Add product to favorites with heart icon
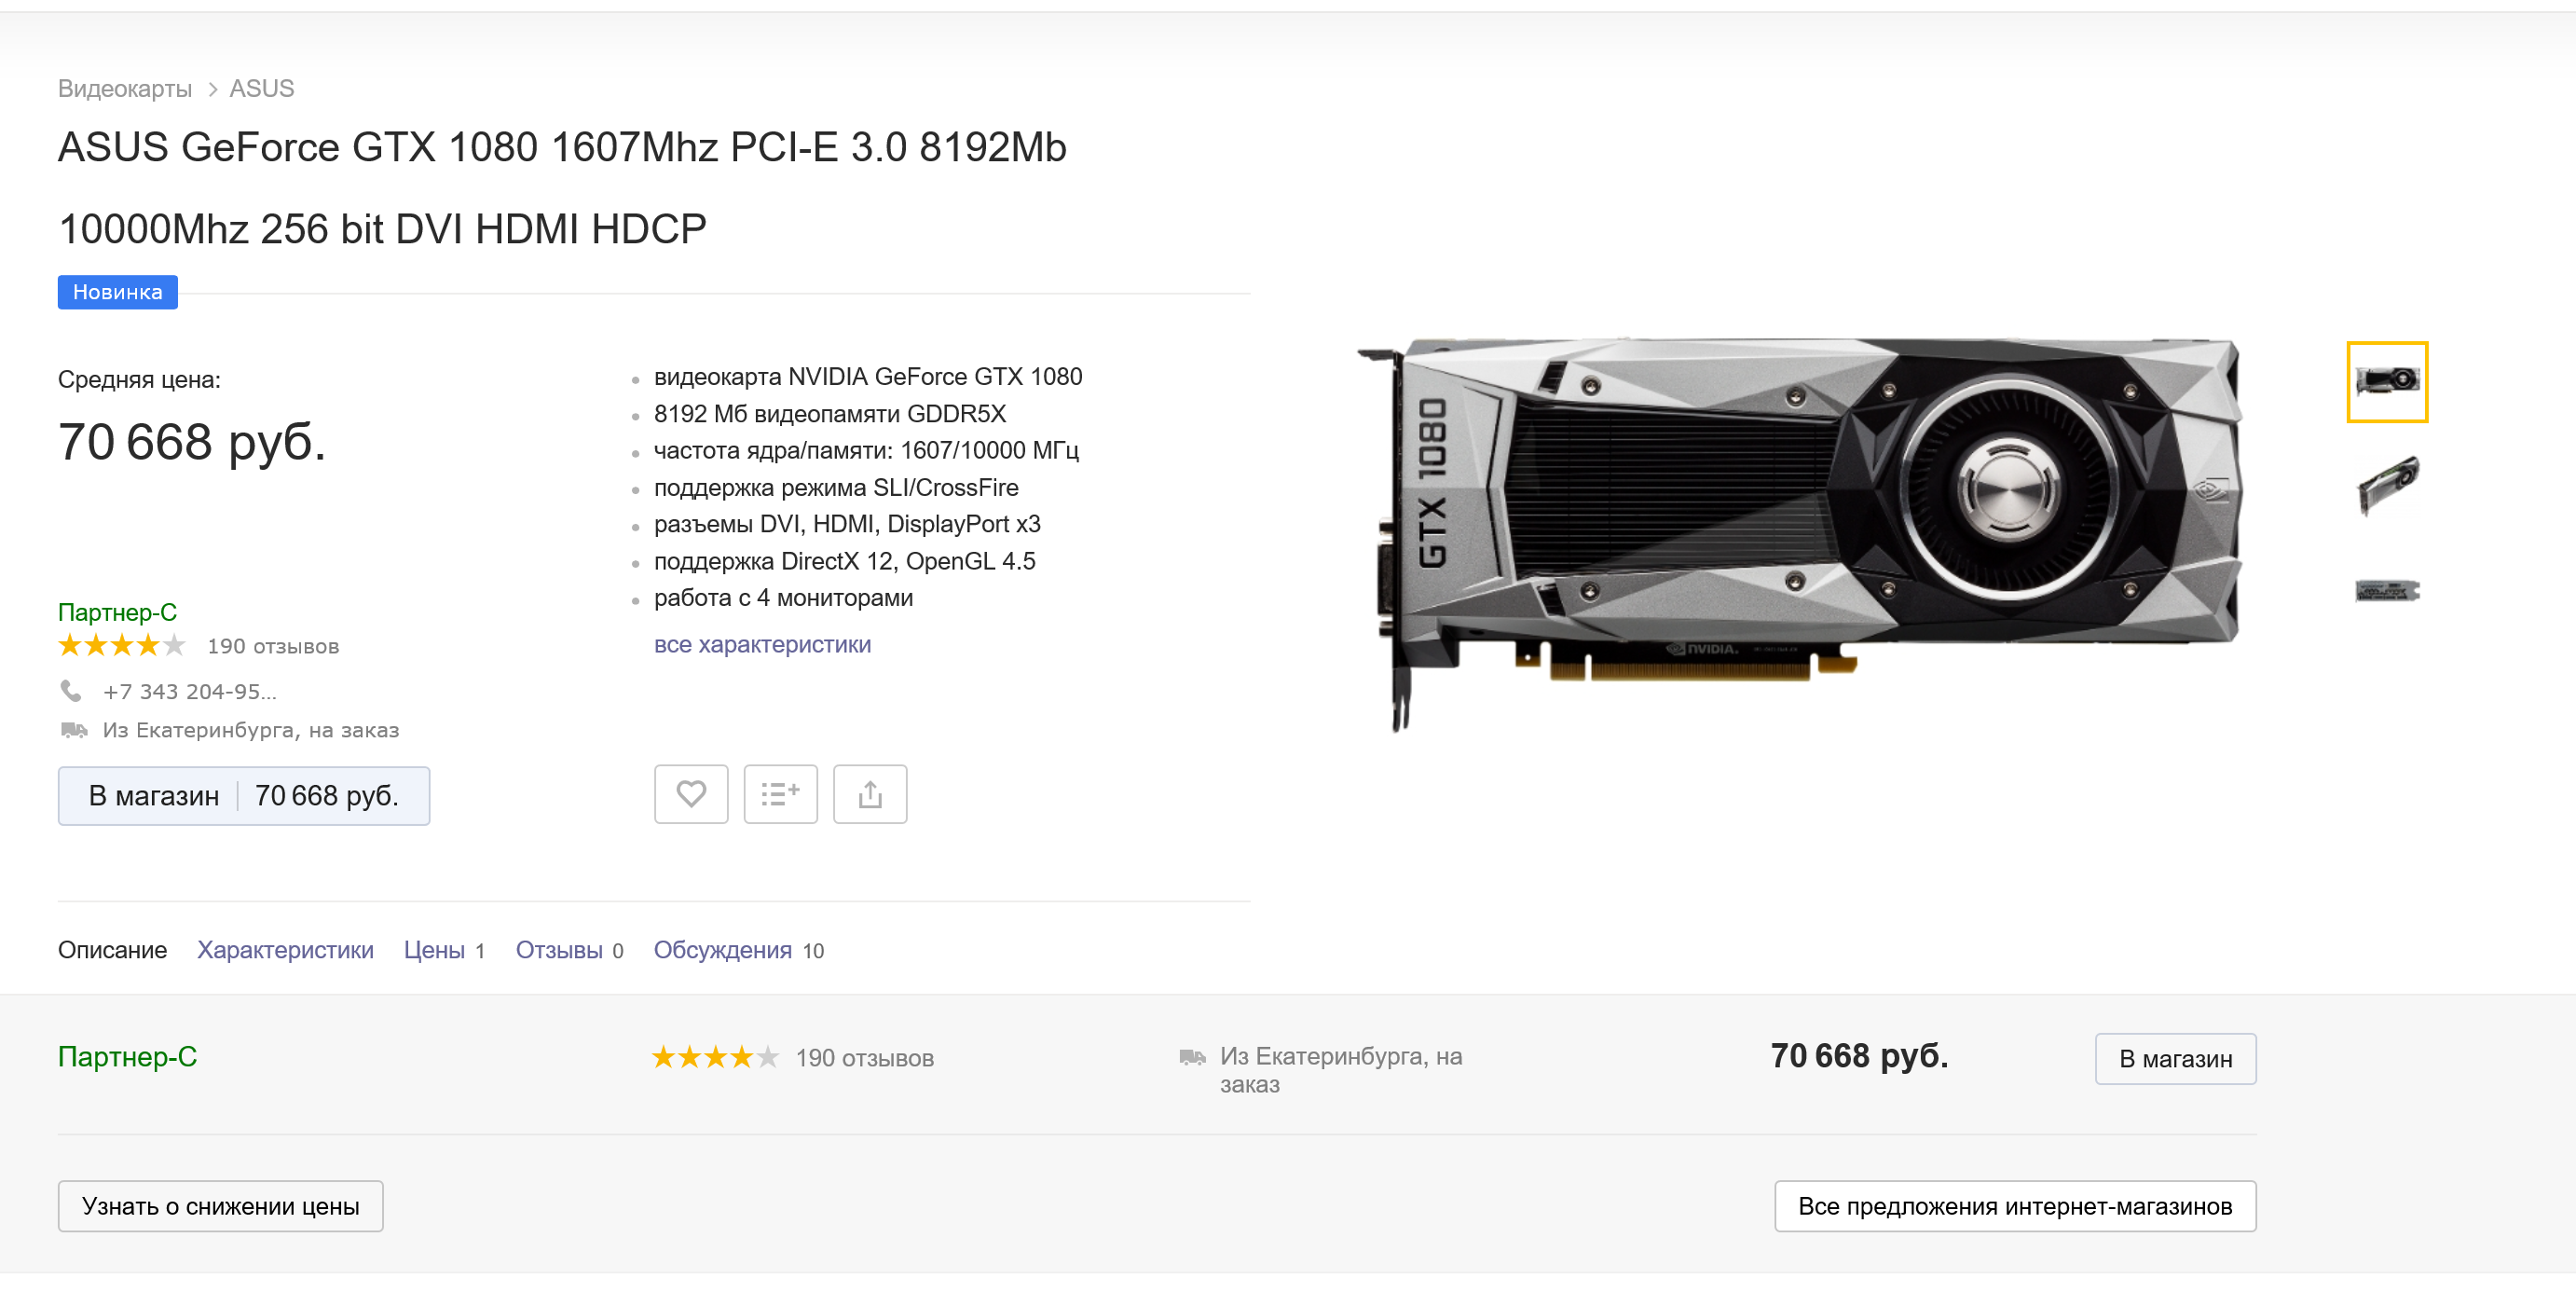 pyautogui.click(x=691, y=794)
